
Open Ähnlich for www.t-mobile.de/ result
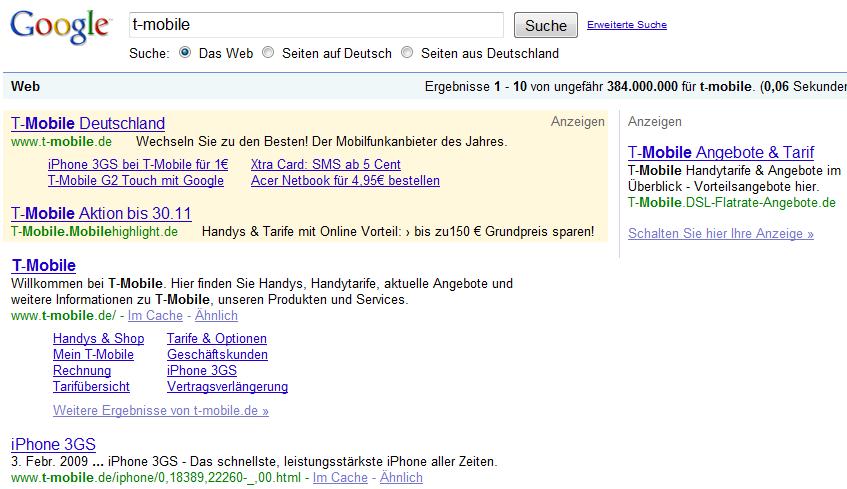[216, 316]
